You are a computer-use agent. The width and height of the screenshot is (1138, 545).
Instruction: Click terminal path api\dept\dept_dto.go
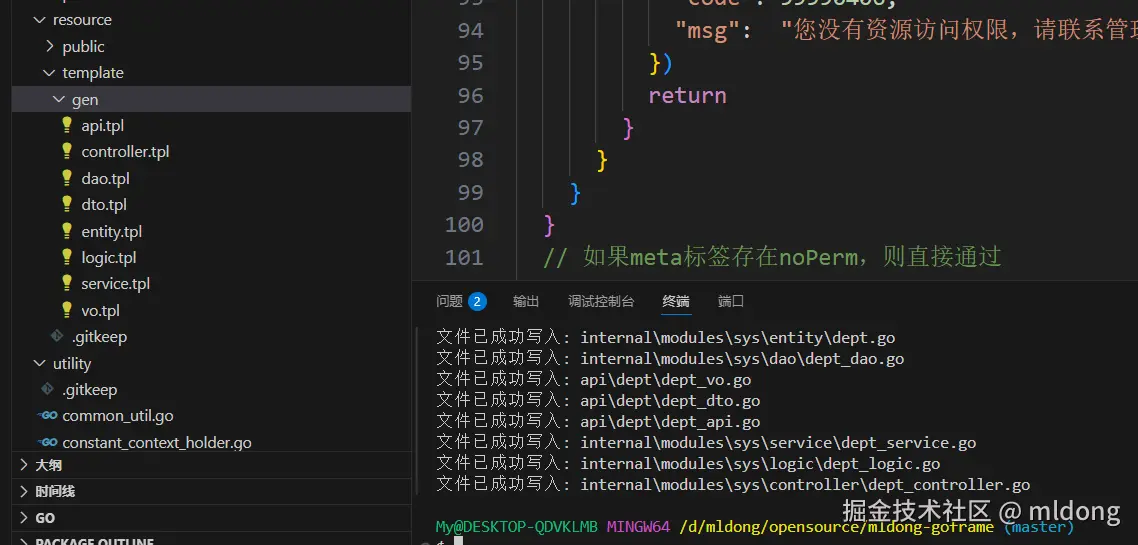(670, 401)
